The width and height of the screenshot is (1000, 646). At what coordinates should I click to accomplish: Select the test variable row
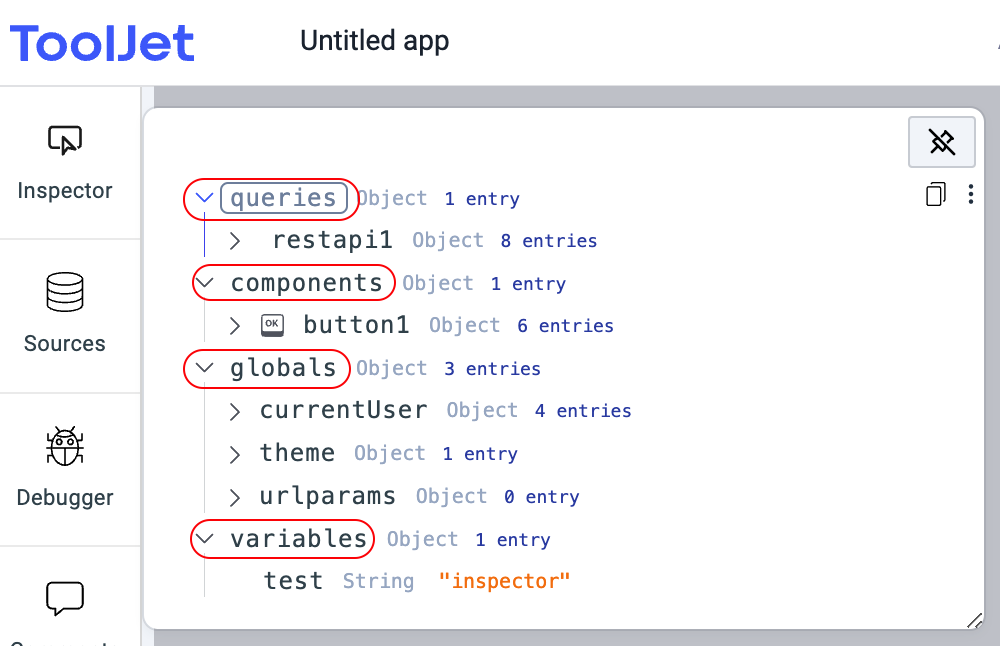pos(293,581)
